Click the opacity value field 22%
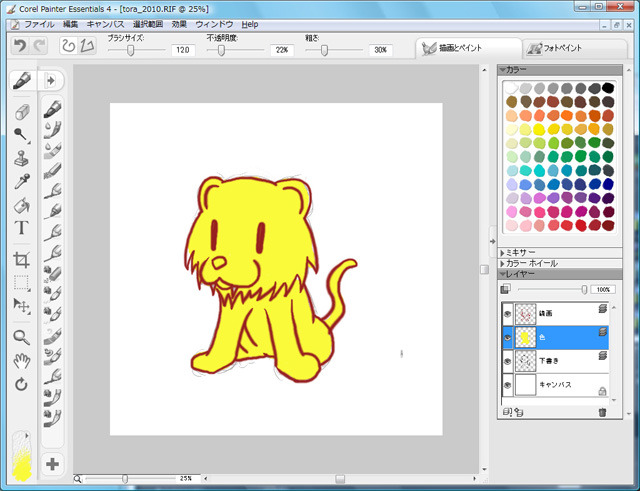 tap(282, 50)
